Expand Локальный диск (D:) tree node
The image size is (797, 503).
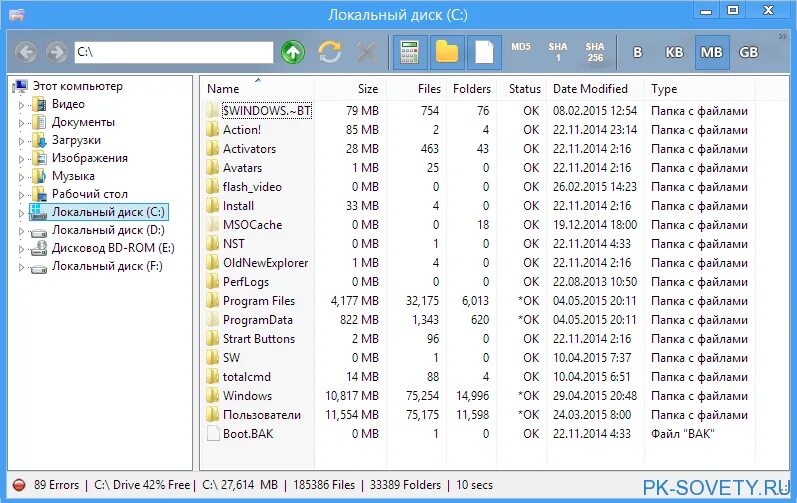click(21, 231)
